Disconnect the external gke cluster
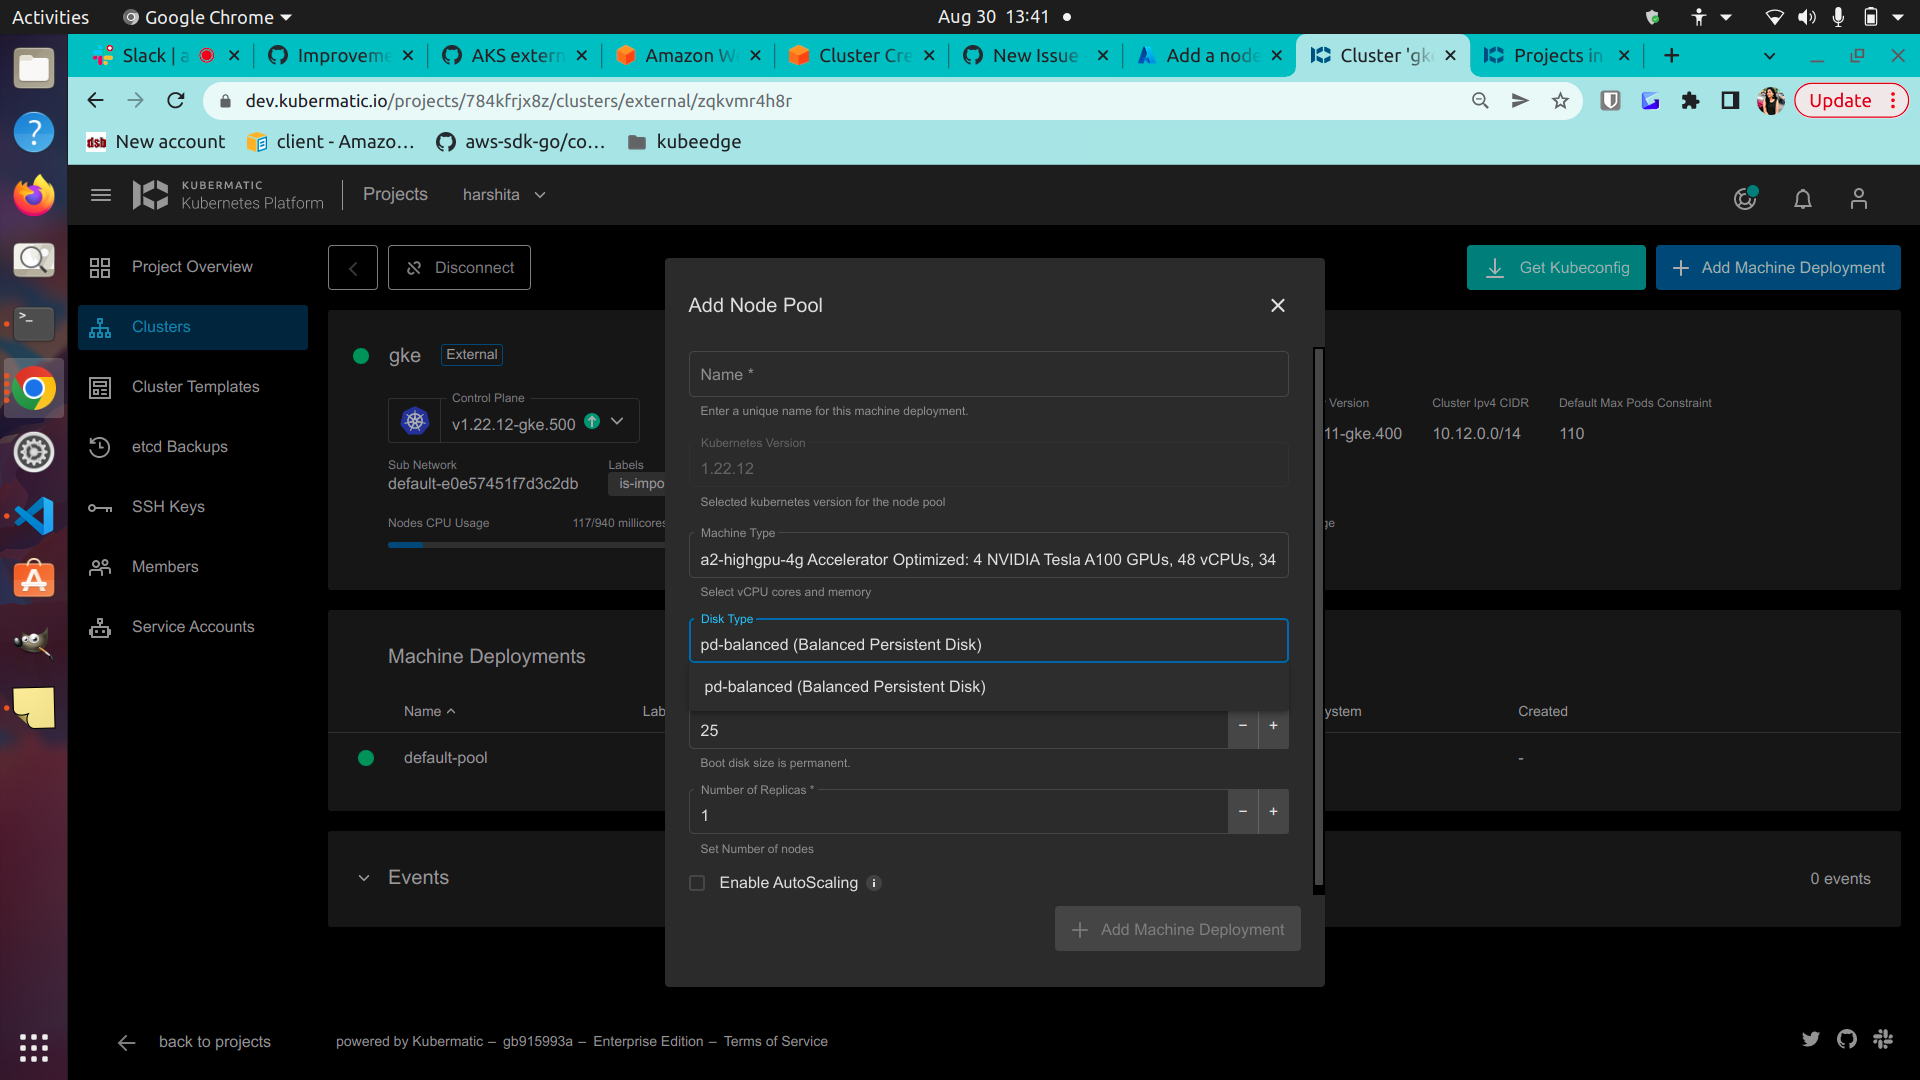This screenshot has width=1920, height=1080. pos(459,267)
